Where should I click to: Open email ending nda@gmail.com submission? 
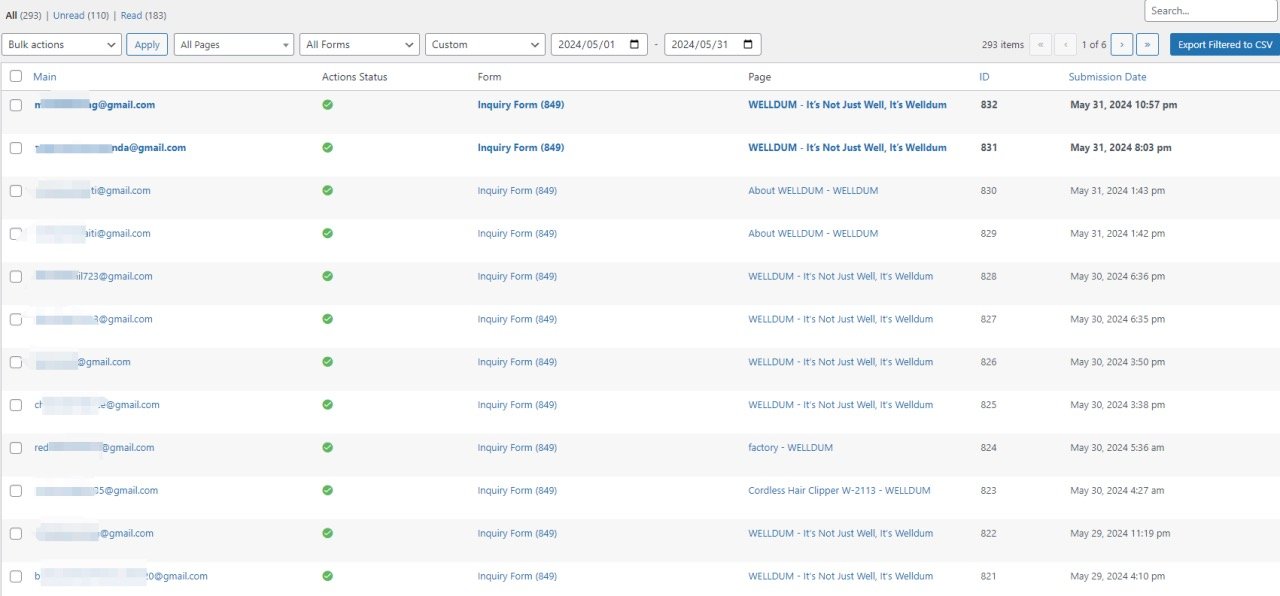pos(110,147)
